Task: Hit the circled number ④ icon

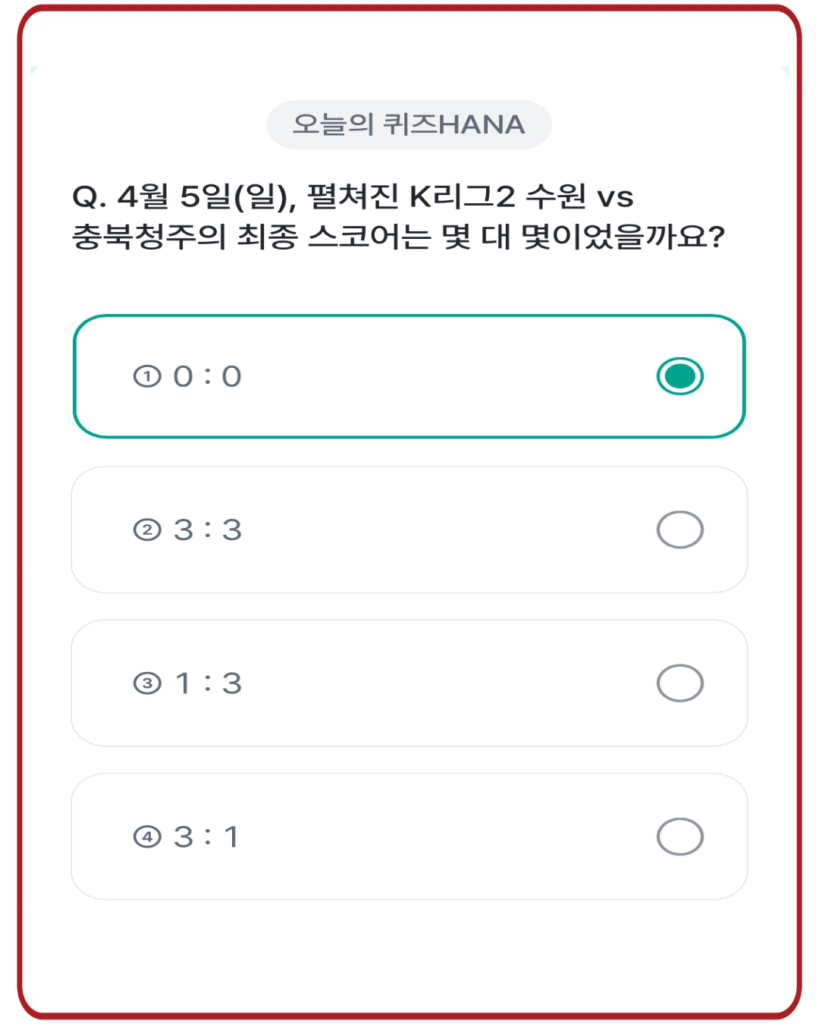Action: click(147, 837)
